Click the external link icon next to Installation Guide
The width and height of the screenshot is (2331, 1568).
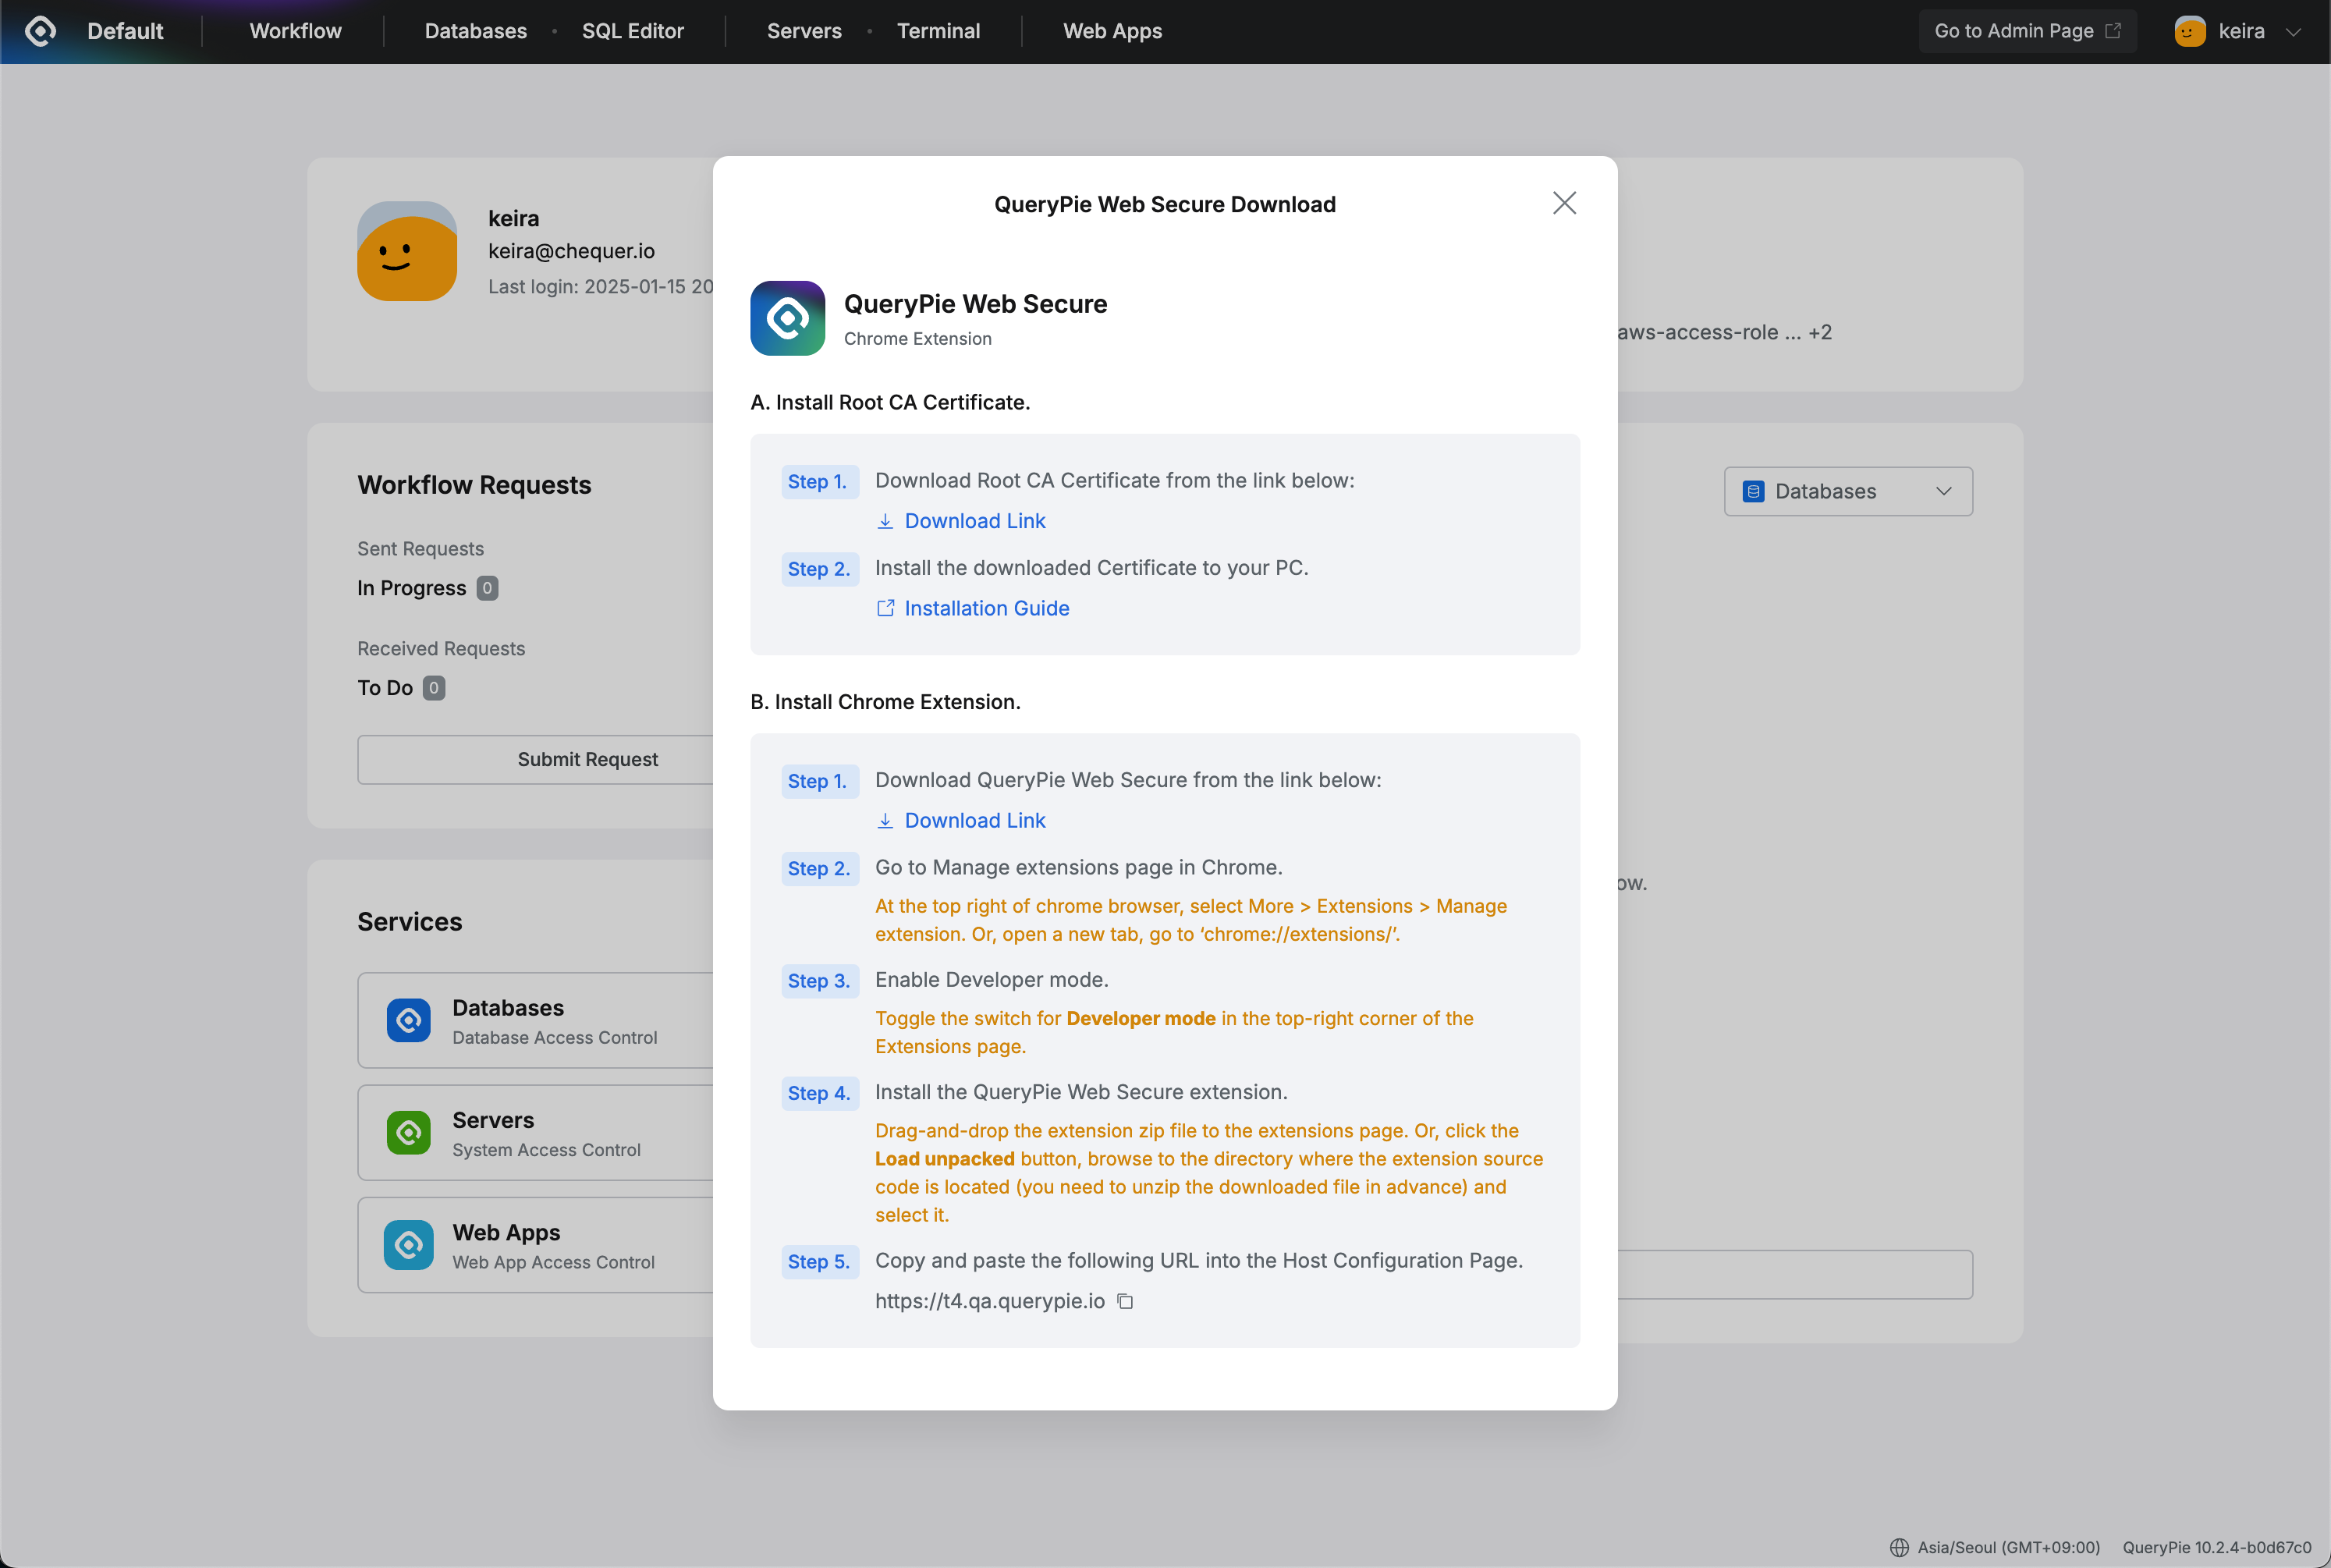coord(886,608)
